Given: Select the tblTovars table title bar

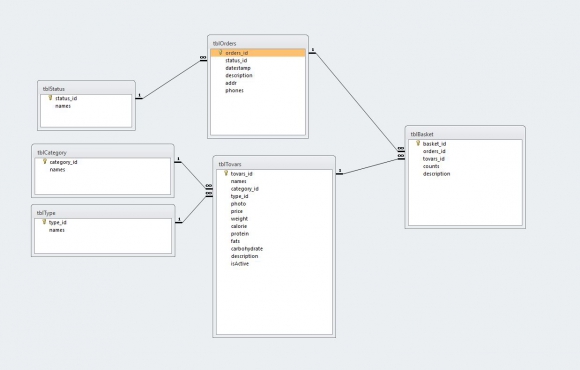Looking at the screenshot, I should 274,164.
